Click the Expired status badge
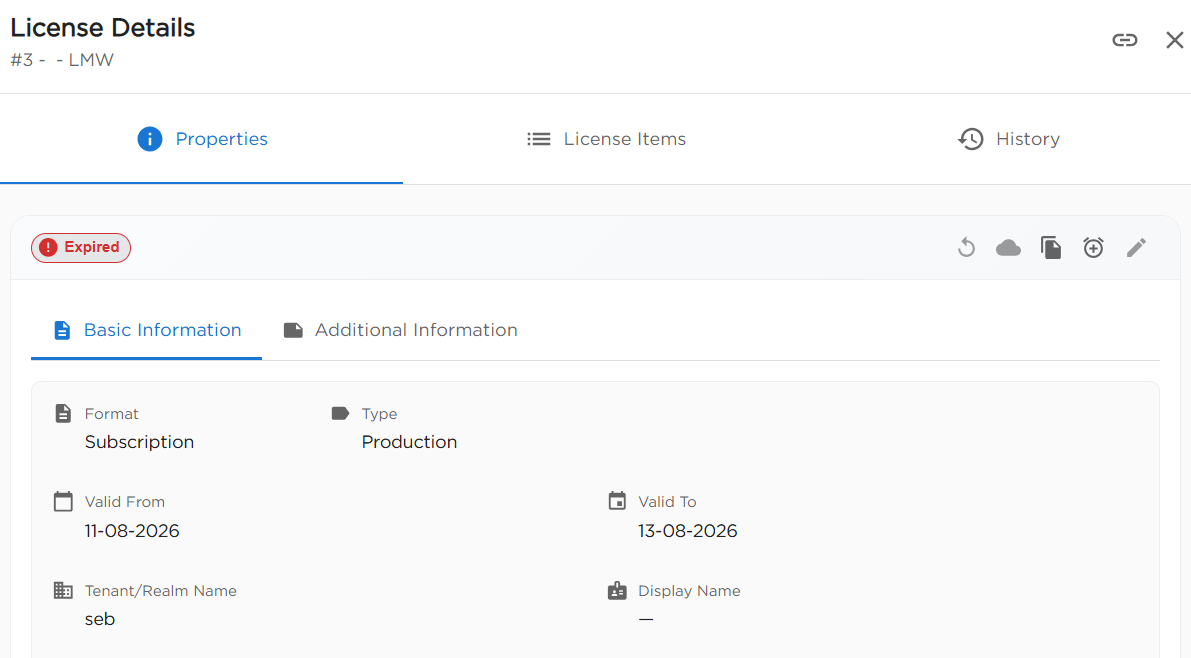Image resolution: width=1191 pixels, height=658 pixels. (81, 248)
